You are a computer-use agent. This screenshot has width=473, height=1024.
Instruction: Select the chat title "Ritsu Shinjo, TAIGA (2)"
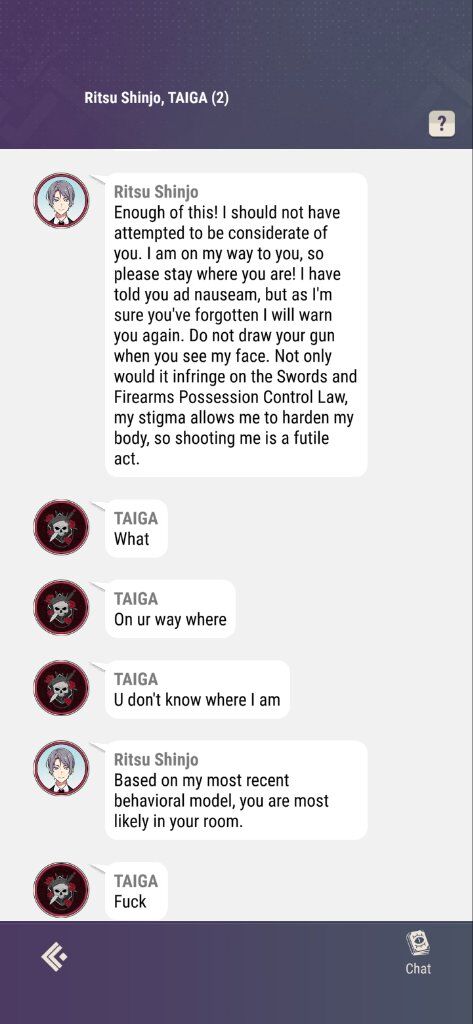coord(157,99)
